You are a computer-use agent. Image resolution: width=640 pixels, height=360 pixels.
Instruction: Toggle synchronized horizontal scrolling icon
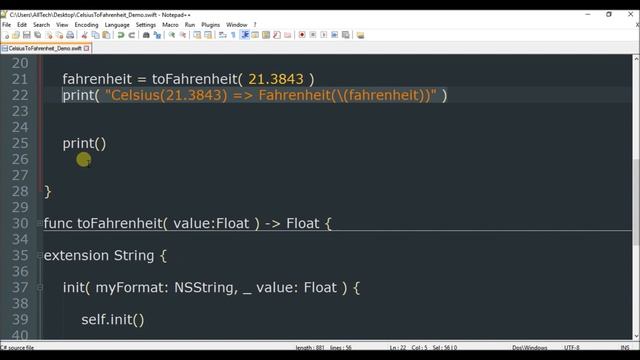[208, 35]
